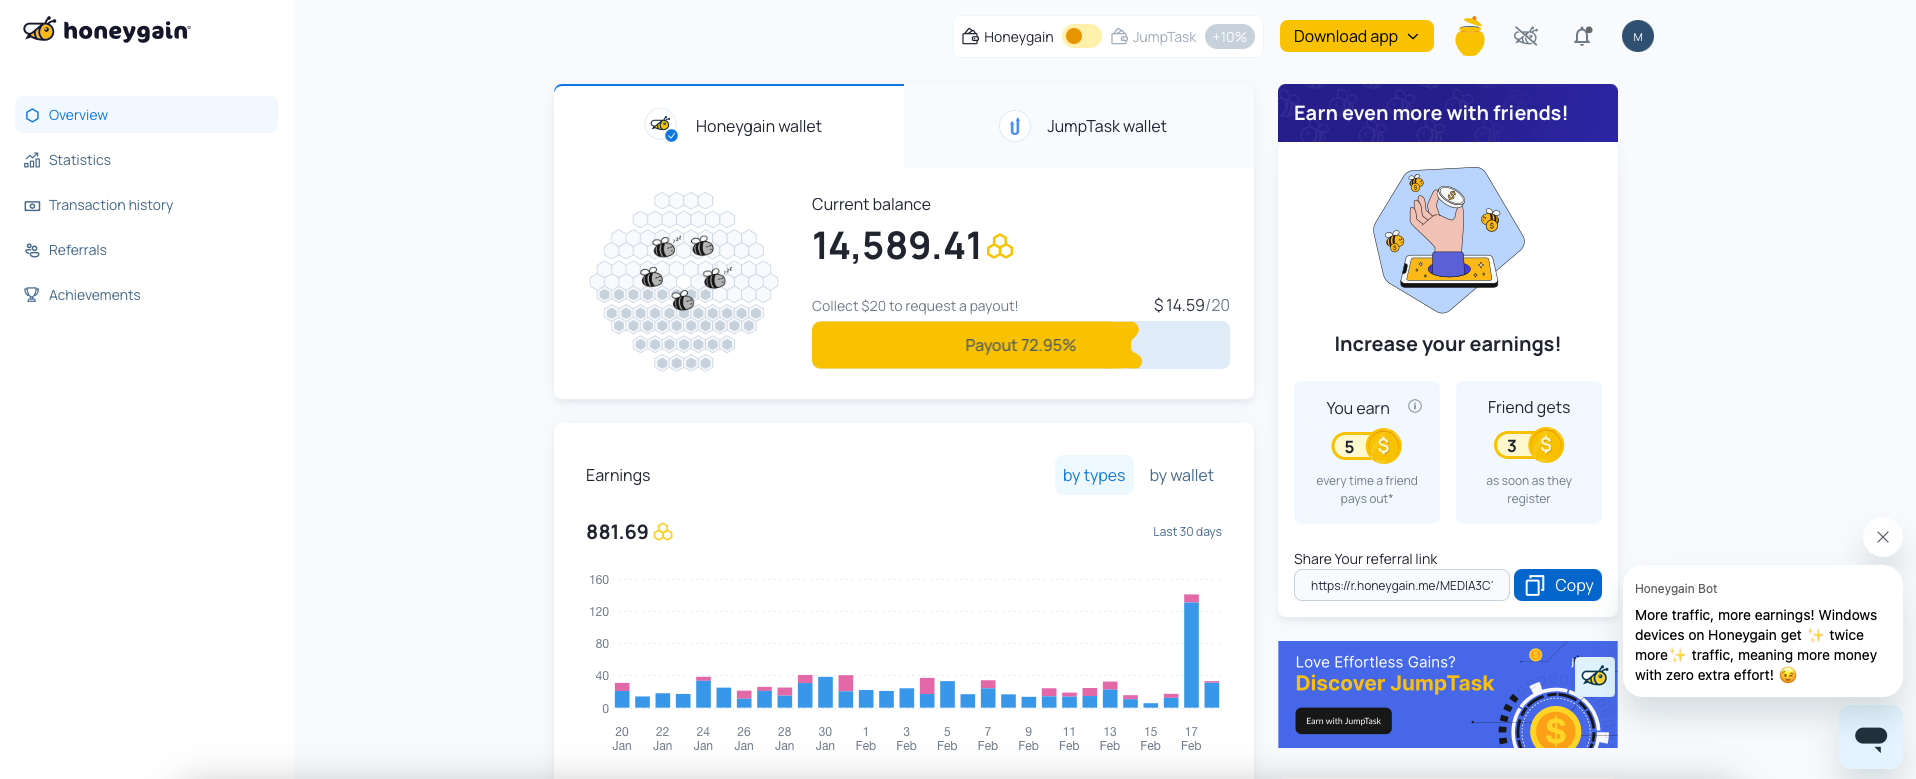Click the honey pot icon in header
This screenshot has height=779, width=1916.
[x=1469, y=37]
